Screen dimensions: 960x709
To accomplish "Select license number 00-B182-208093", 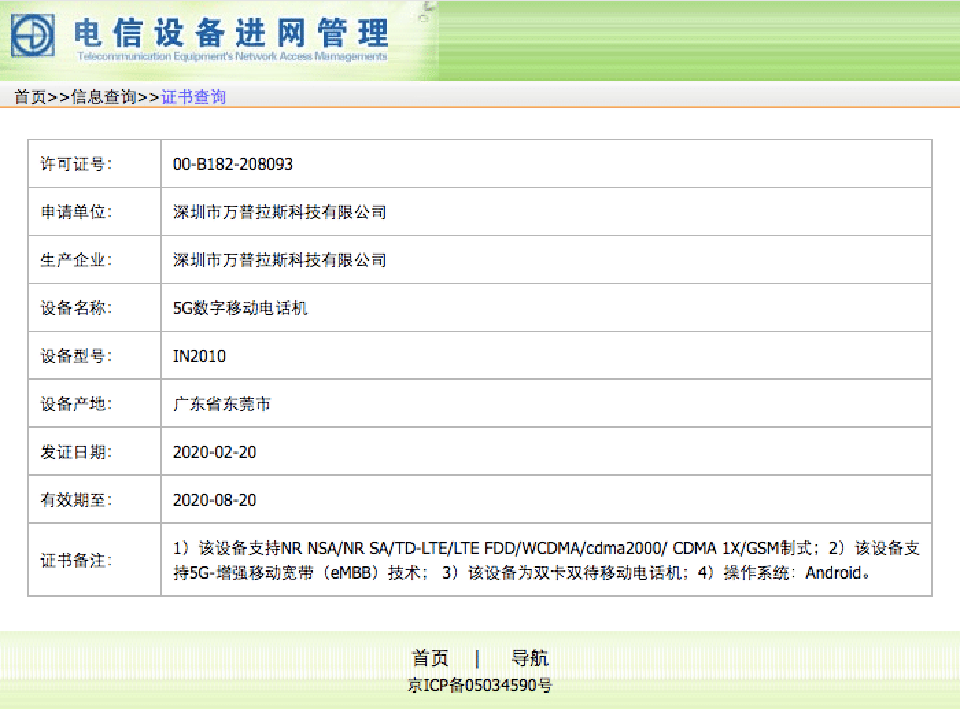I will [x=233, y=164].
